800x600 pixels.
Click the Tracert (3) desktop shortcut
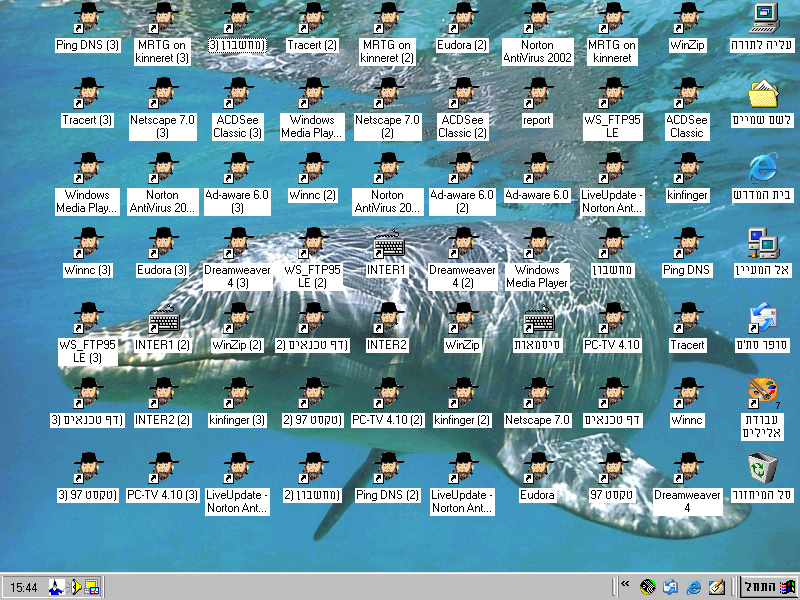pos(88,102)
